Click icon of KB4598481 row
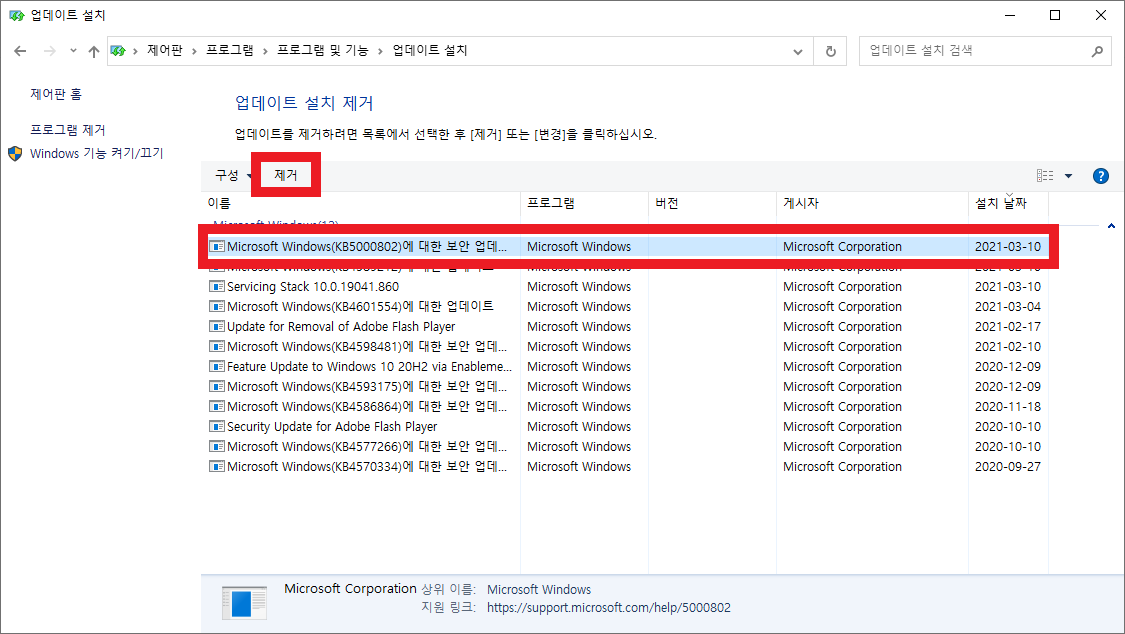Screen dimensions: 1125x634 coord(217,347)
